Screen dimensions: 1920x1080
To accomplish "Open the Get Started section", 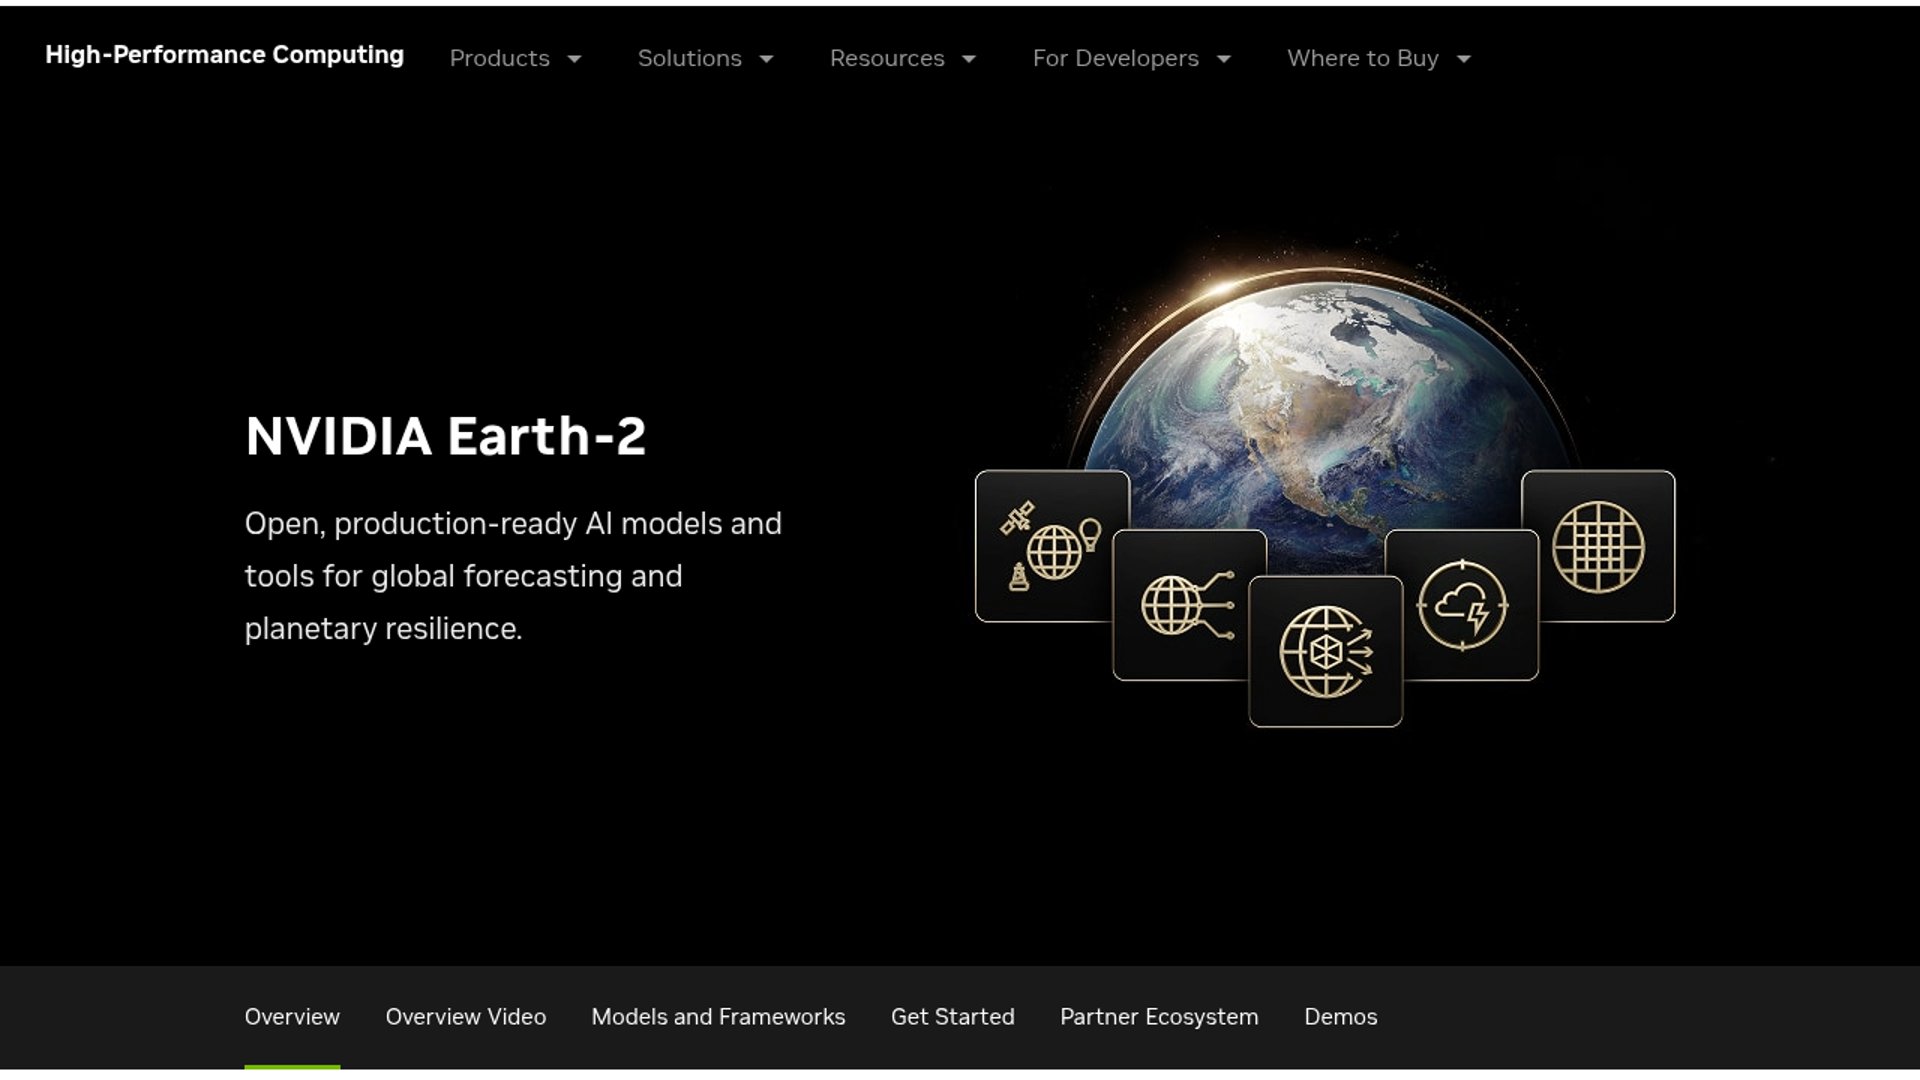I will [952, 1017].
